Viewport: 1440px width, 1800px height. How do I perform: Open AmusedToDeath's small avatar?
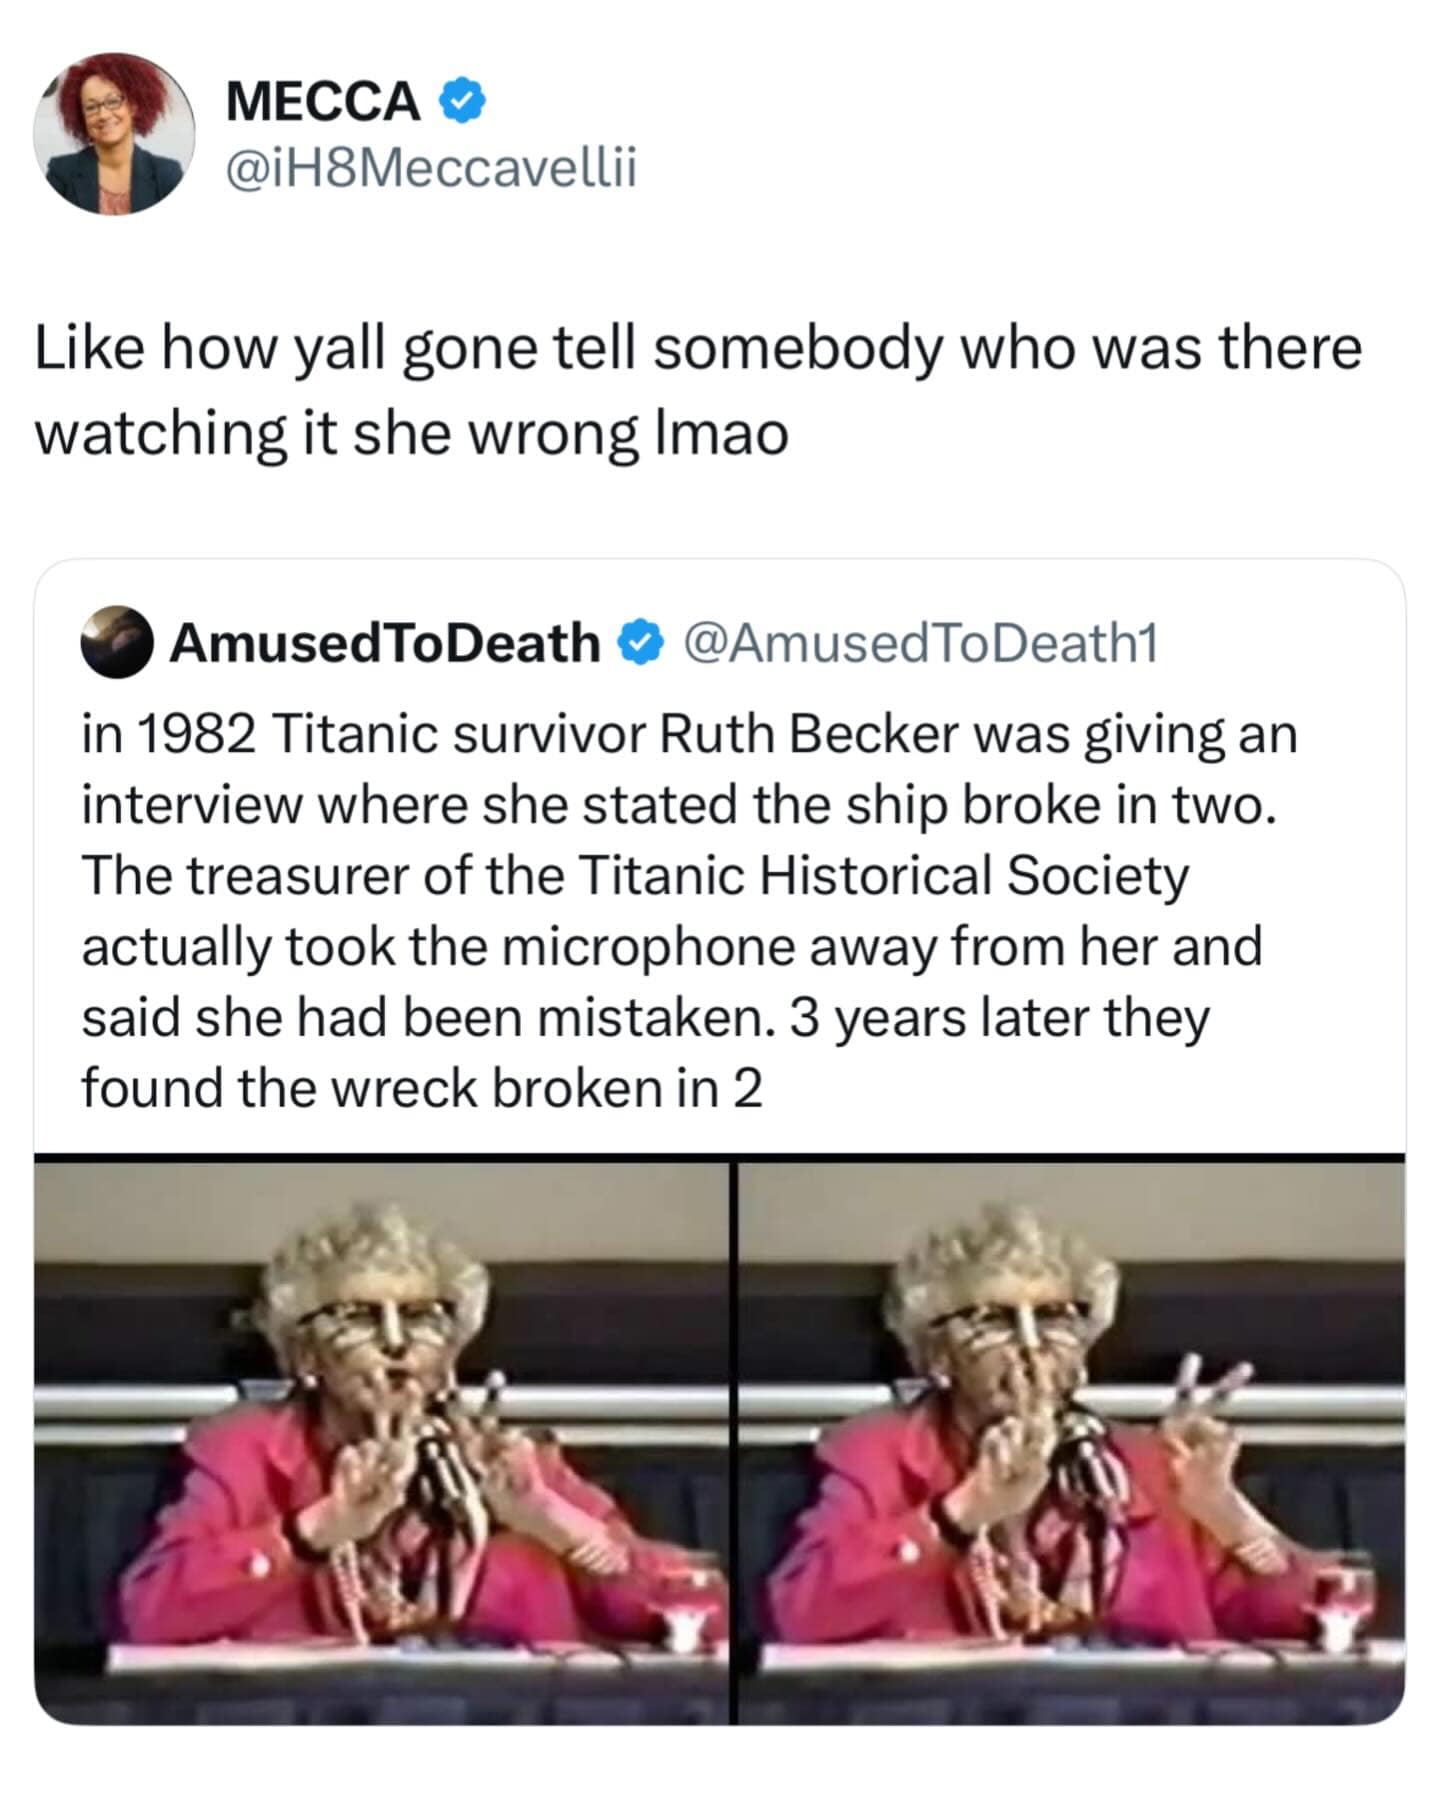click(116, 642)
